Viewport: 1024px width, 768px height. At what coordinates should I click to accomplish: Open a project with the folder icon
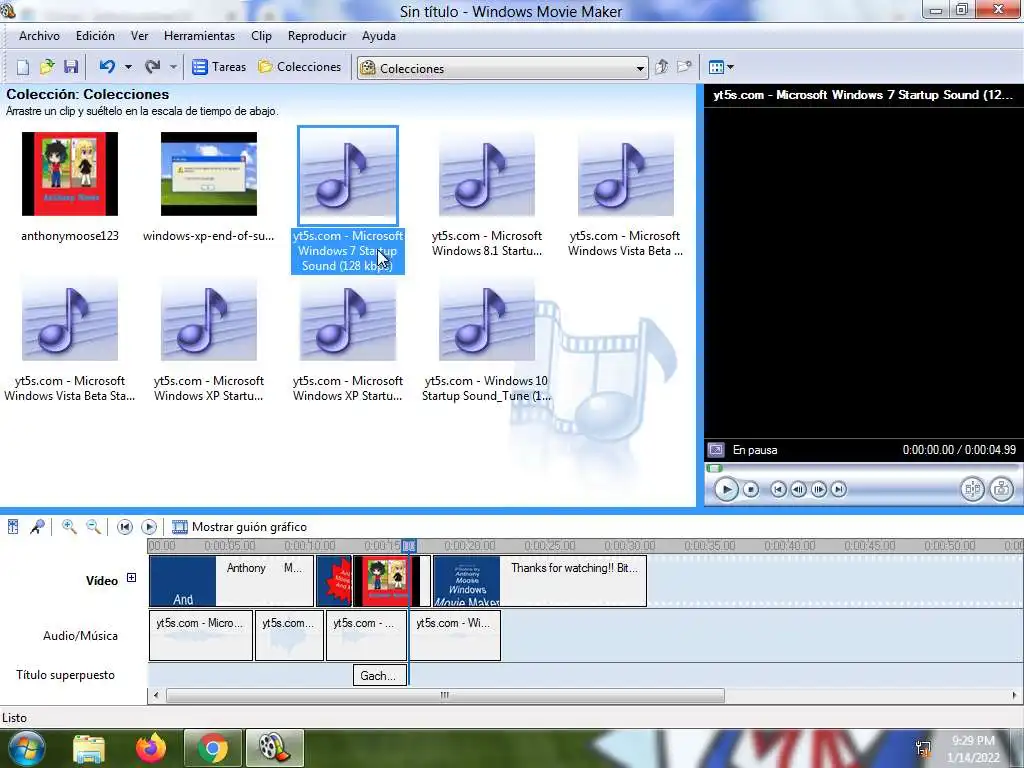(x=47, y=67)
